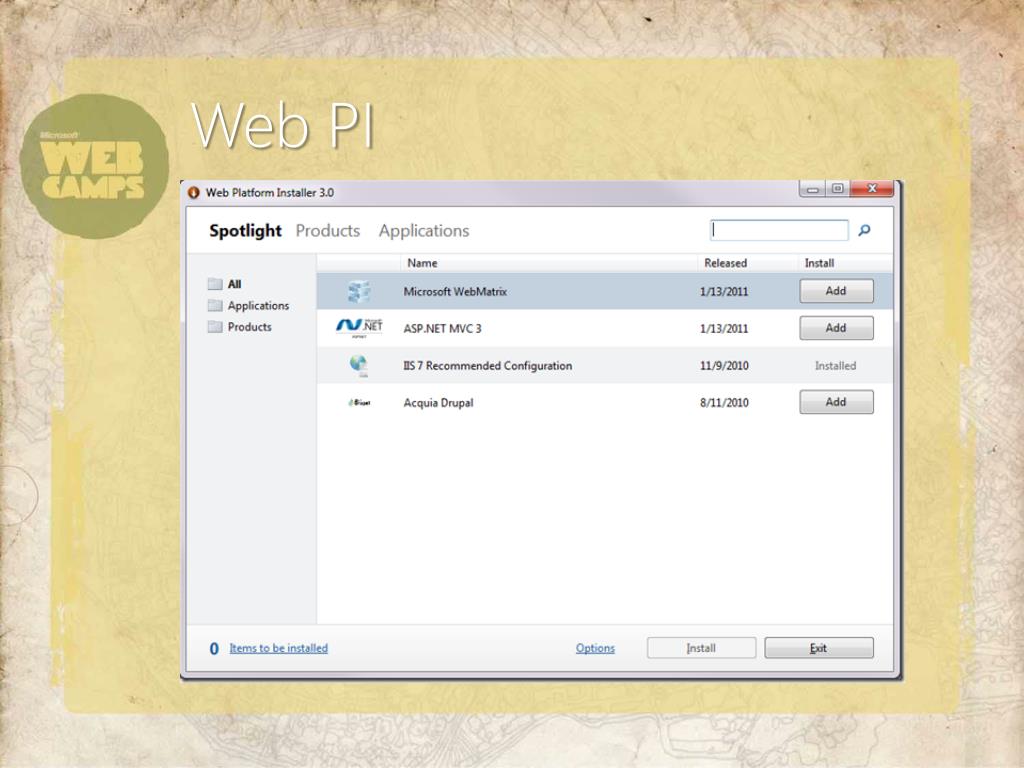The image size is (1024, 768).
Task: Open the Options link
Action: click(x=595, y=648)
